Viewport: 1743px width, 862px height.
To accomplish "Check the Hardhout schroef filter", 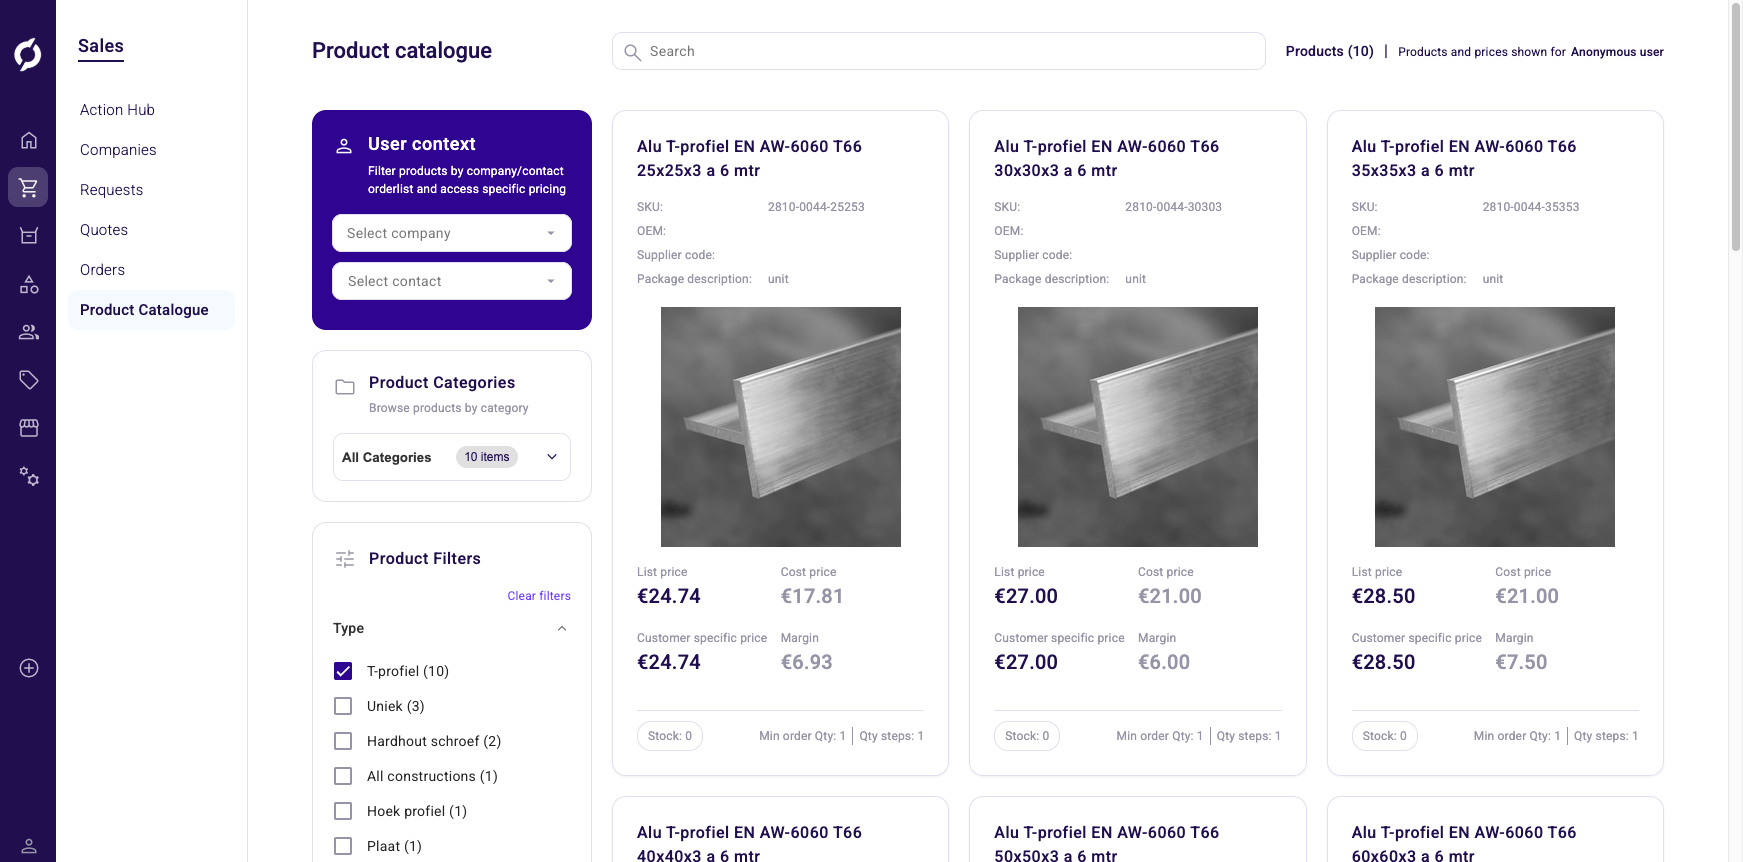I will coord(343,741).
